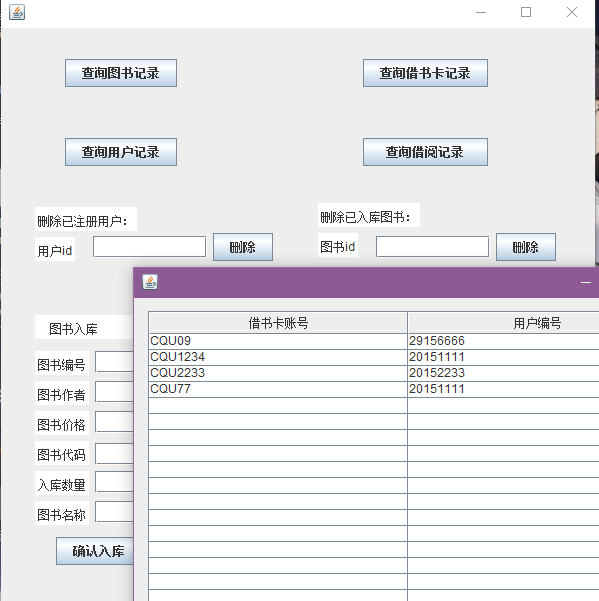This screenshot has width=599, height=601.
Task: Click Java icon in main window title bar
Action: [x=17, y=12]
